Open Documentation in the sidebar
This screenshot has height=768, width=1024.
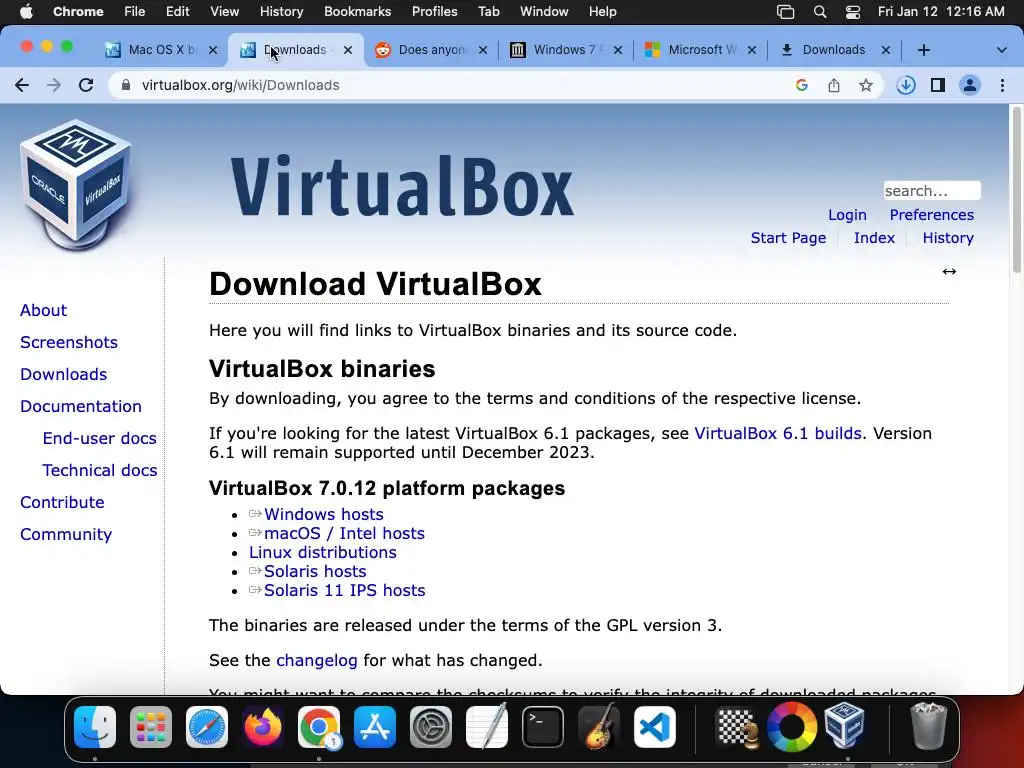[x=81, y=406]
